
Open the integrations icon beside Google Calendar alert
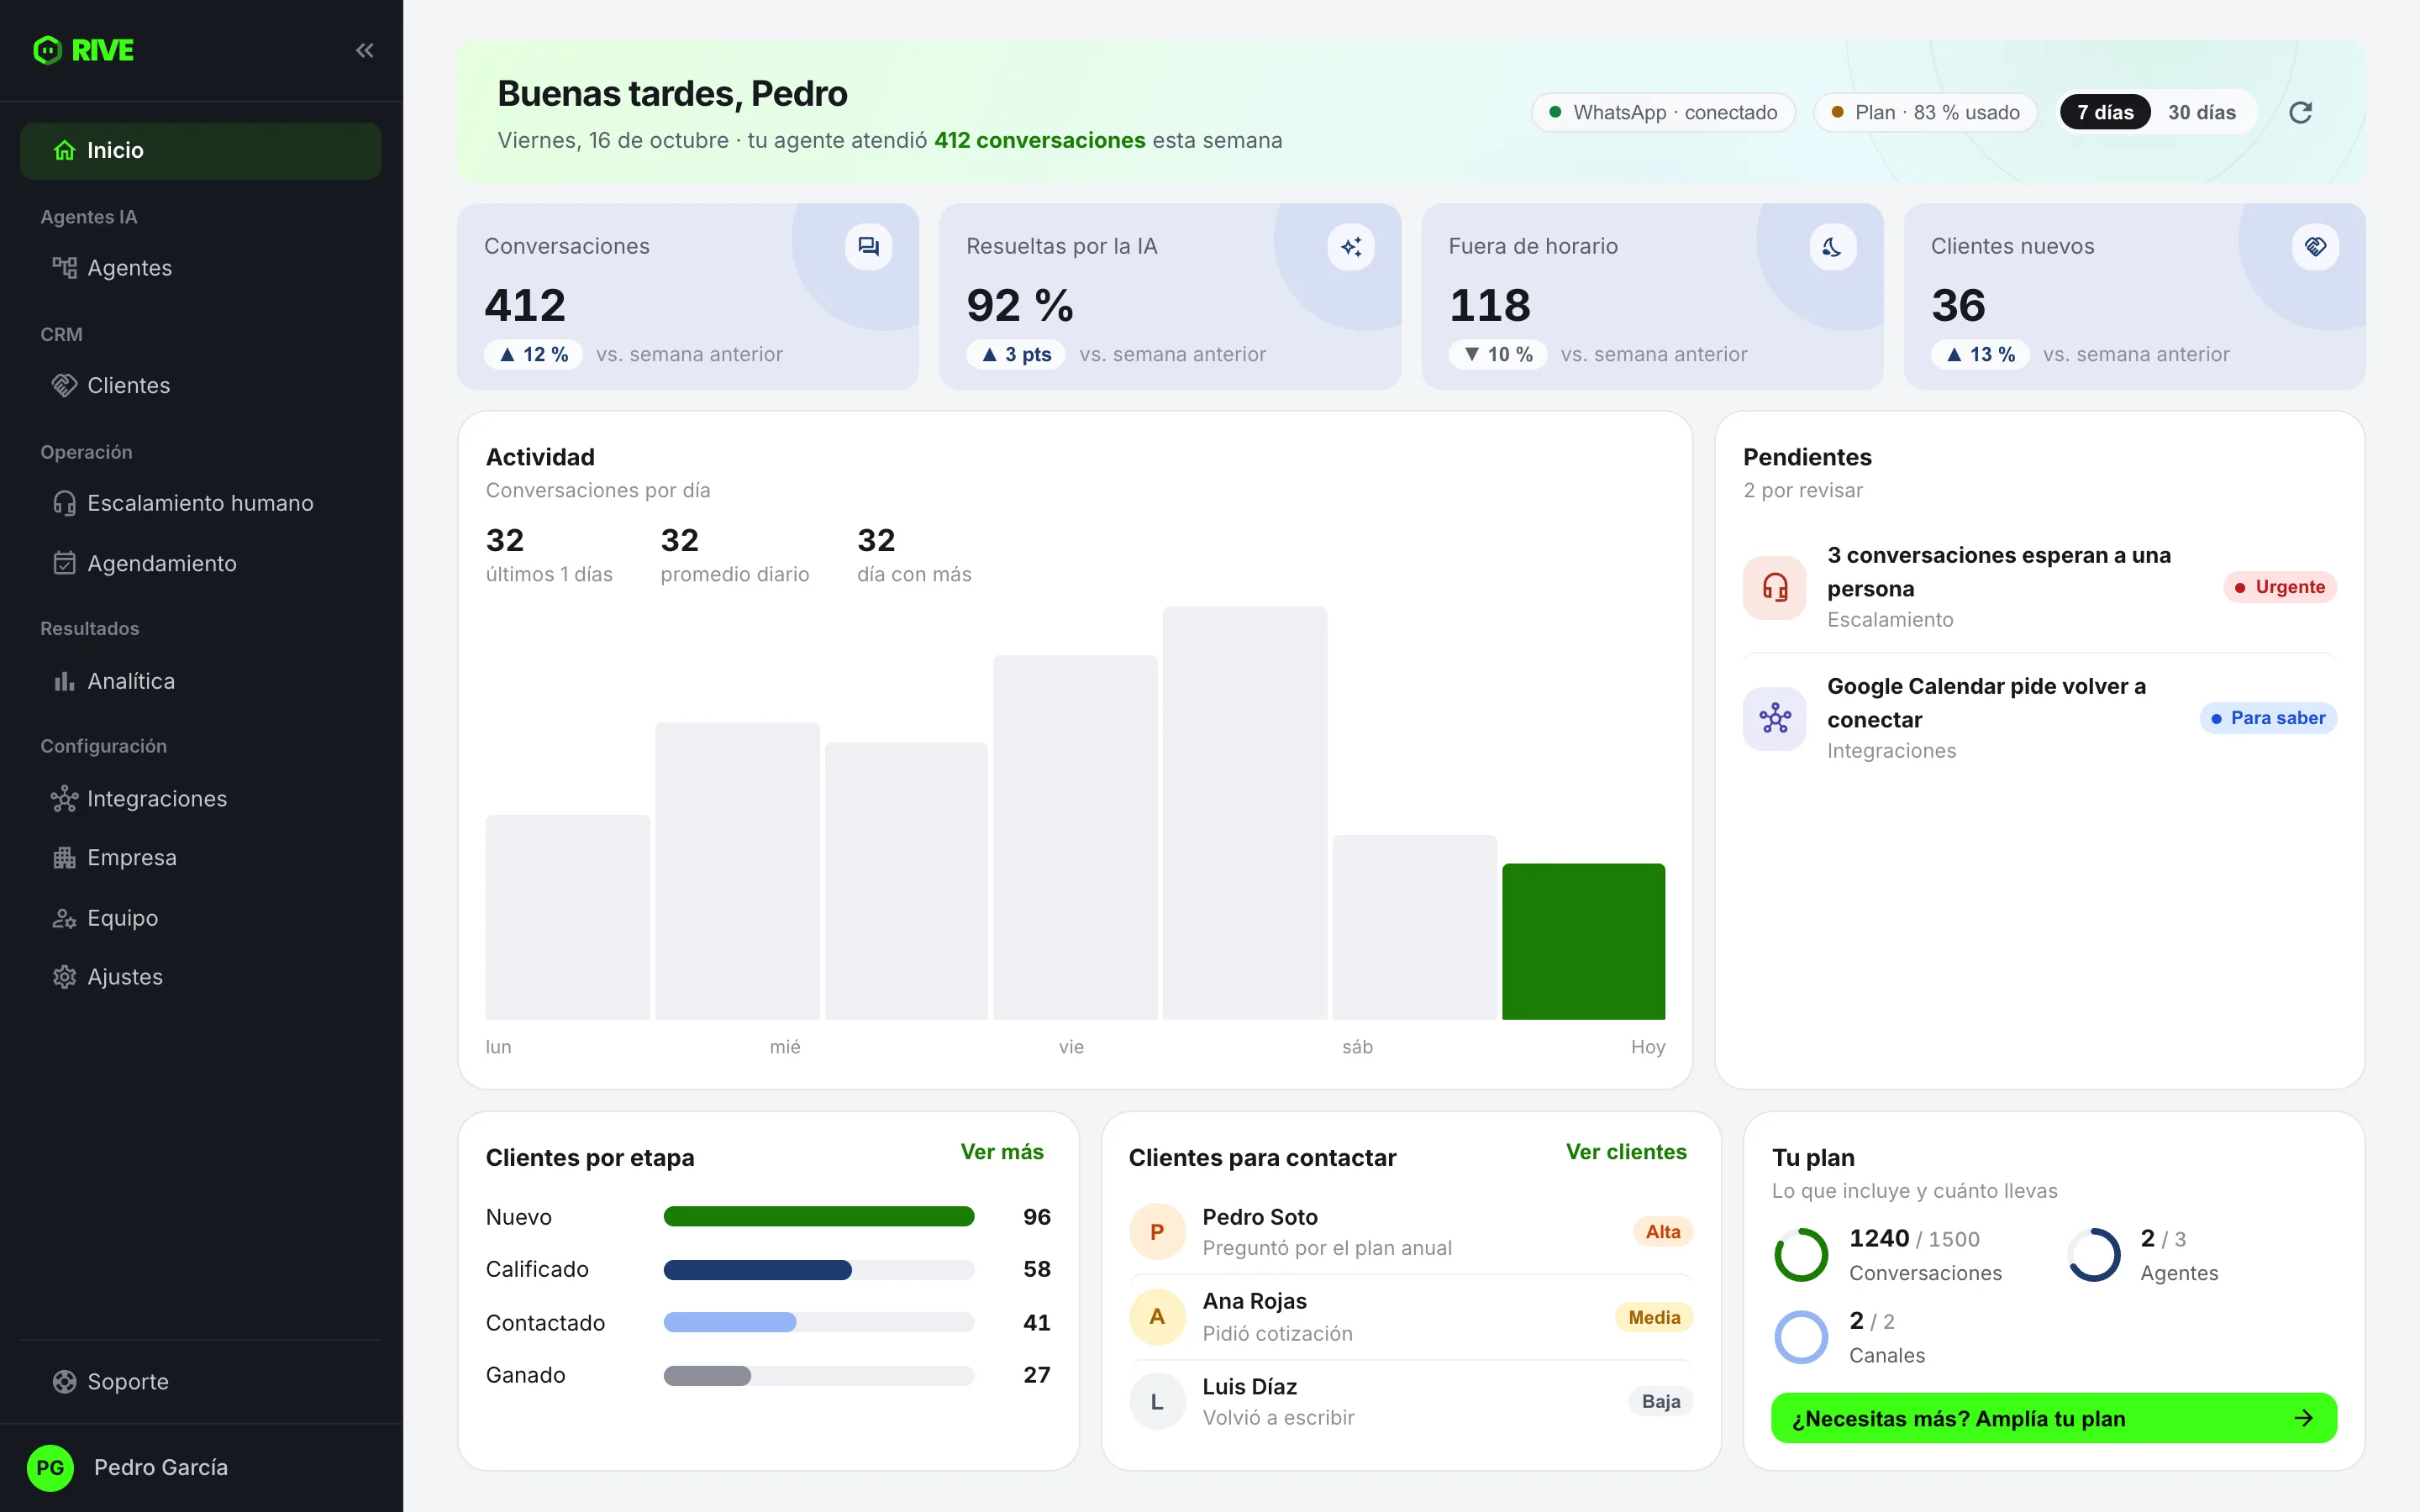[1774, 718]
